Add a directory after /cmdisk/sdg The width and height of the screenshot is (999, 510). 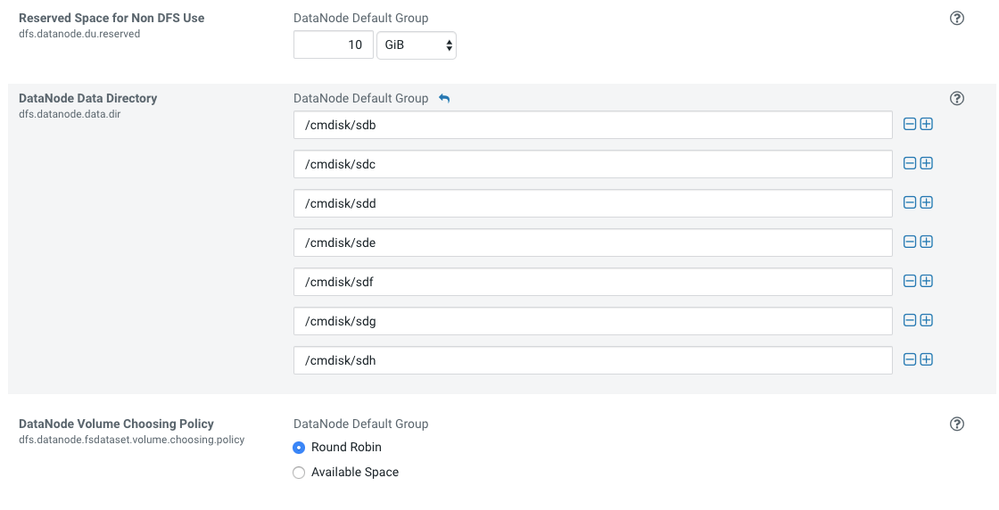(x=926, y=320)
